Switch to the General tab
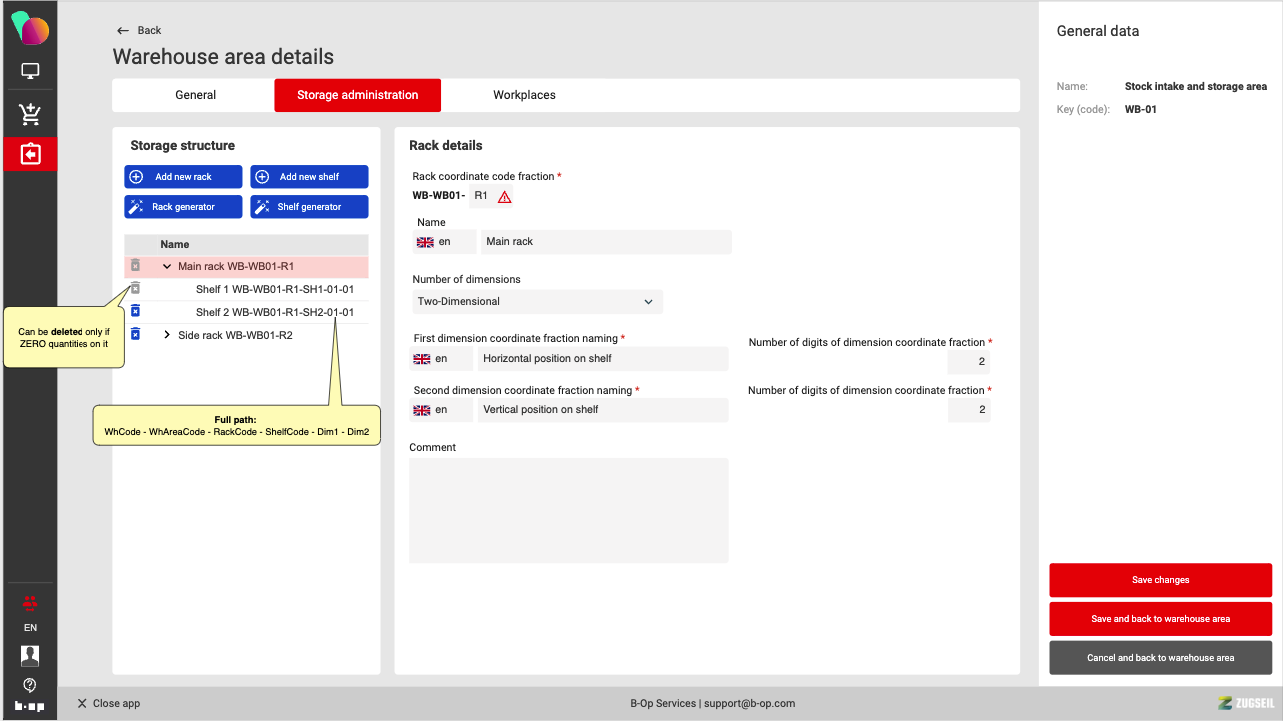Viewport: 1283px width, 721px height. tap(195, 95)
